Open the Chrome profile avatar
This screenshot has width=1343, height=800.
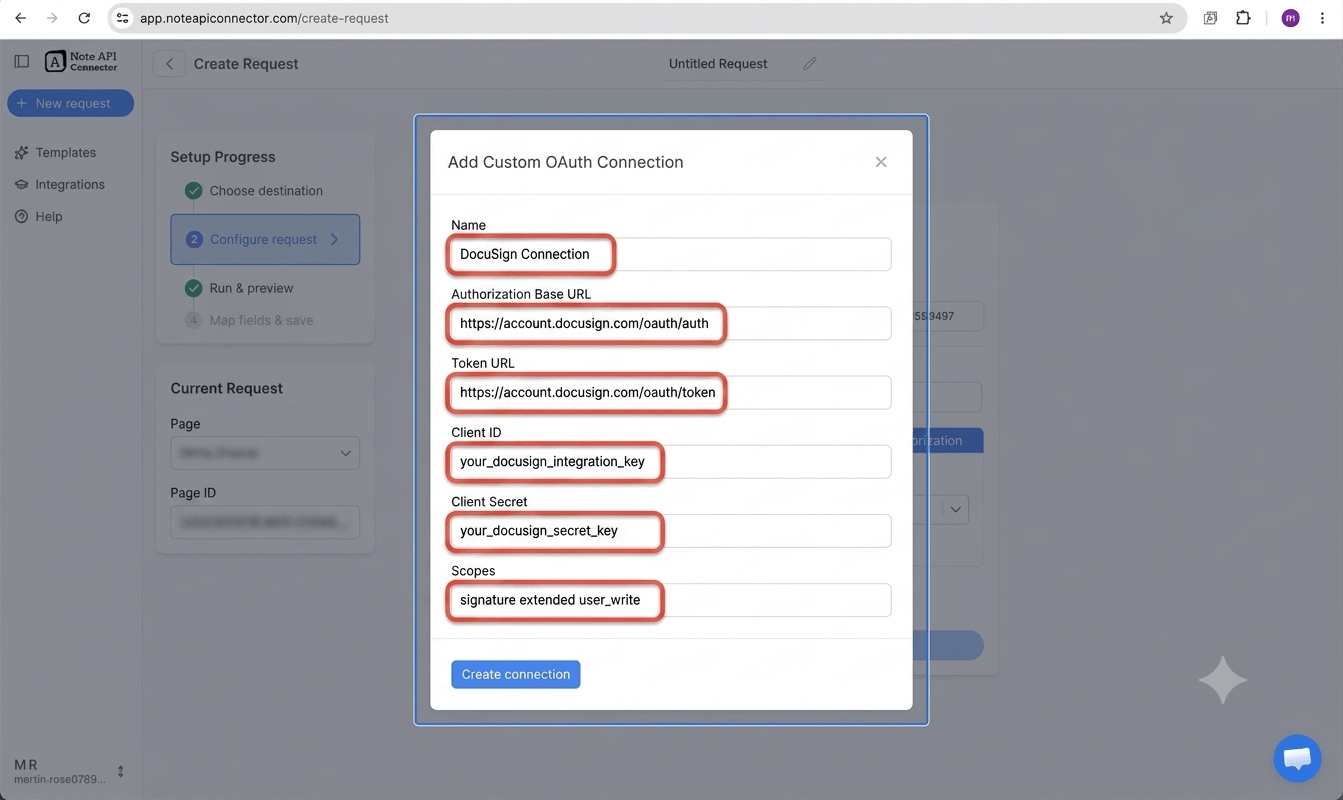coord(1291,18)
